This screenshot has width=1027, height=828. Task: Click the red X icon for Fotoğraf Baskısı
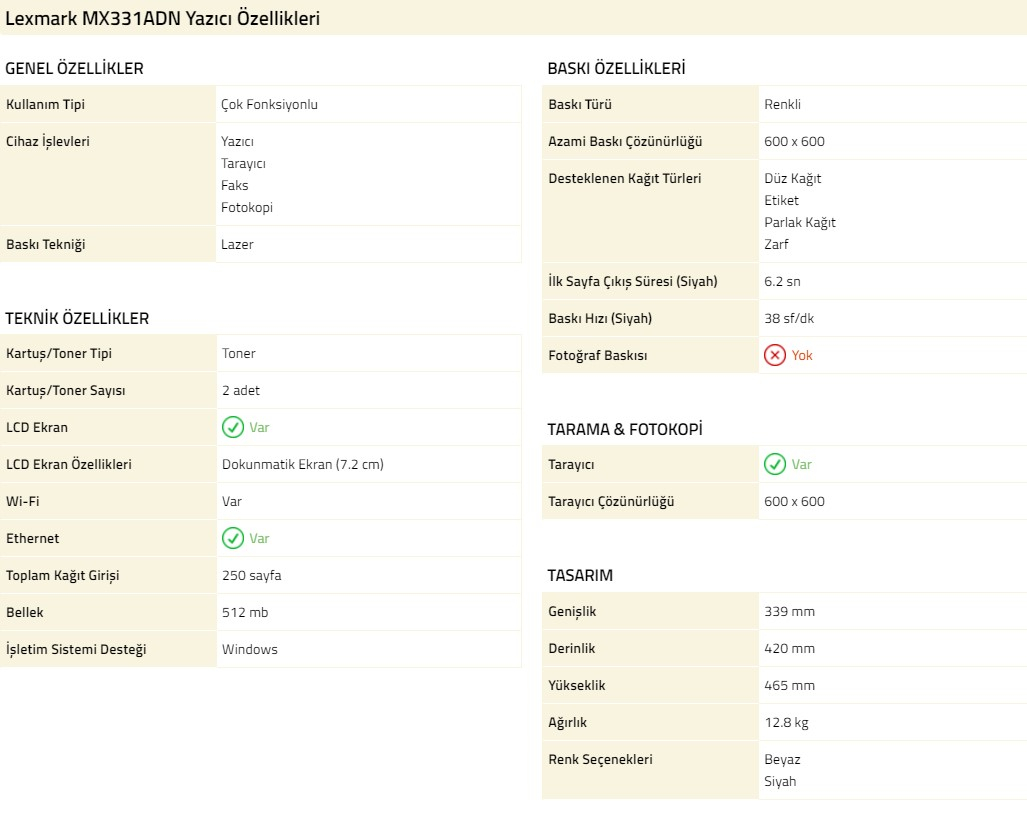pyautogui.click(x=774, y=356)
